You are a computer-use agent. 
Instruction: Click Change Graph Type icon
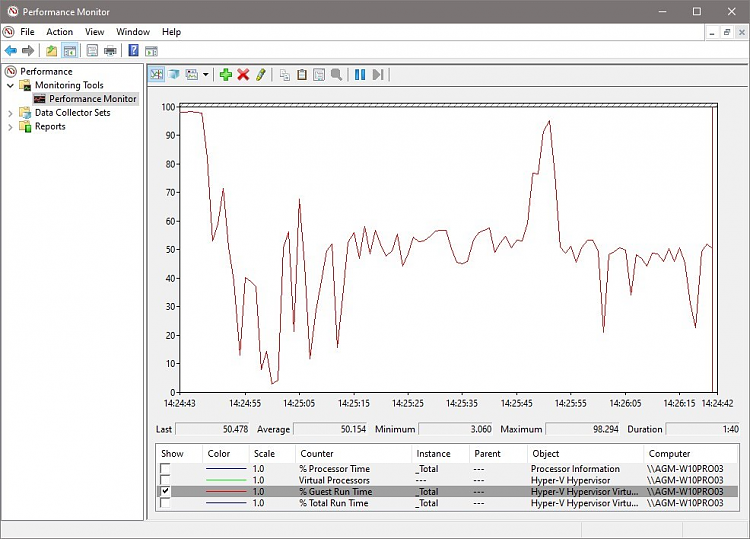(192, 75)
